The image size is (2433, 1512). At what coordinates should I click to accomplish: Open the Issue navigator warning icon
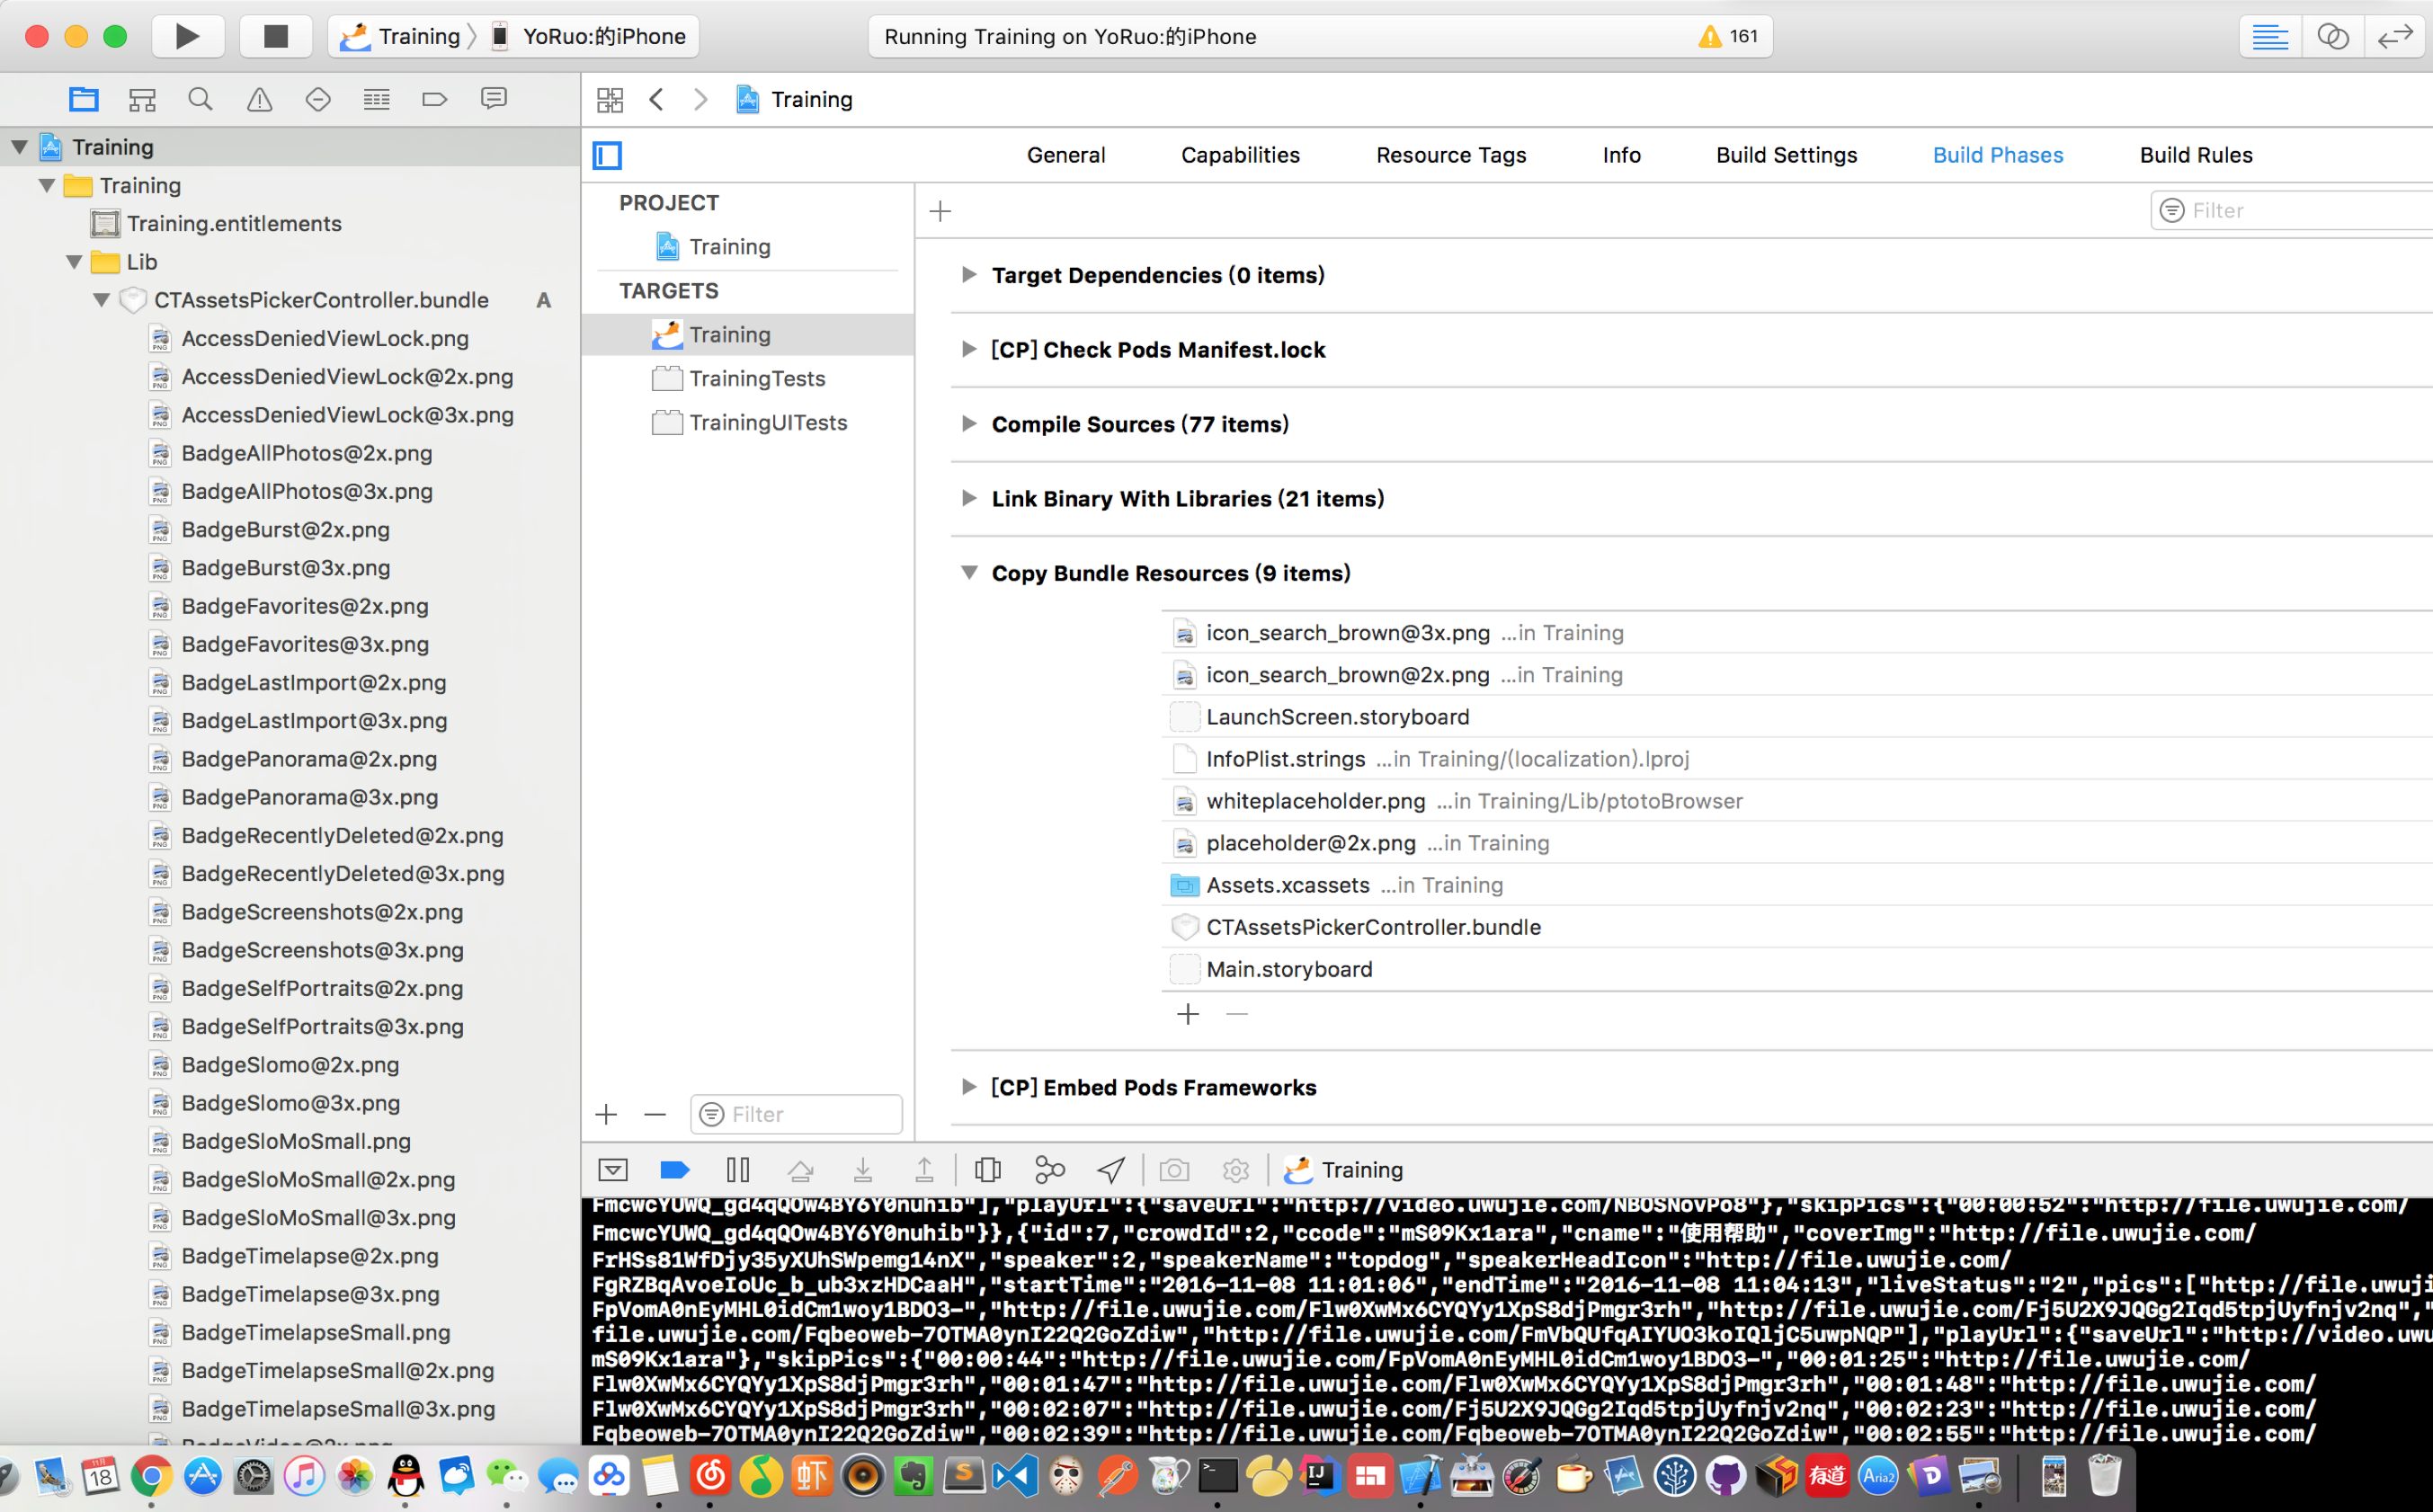pyautogui.click(x=259, y=99)
